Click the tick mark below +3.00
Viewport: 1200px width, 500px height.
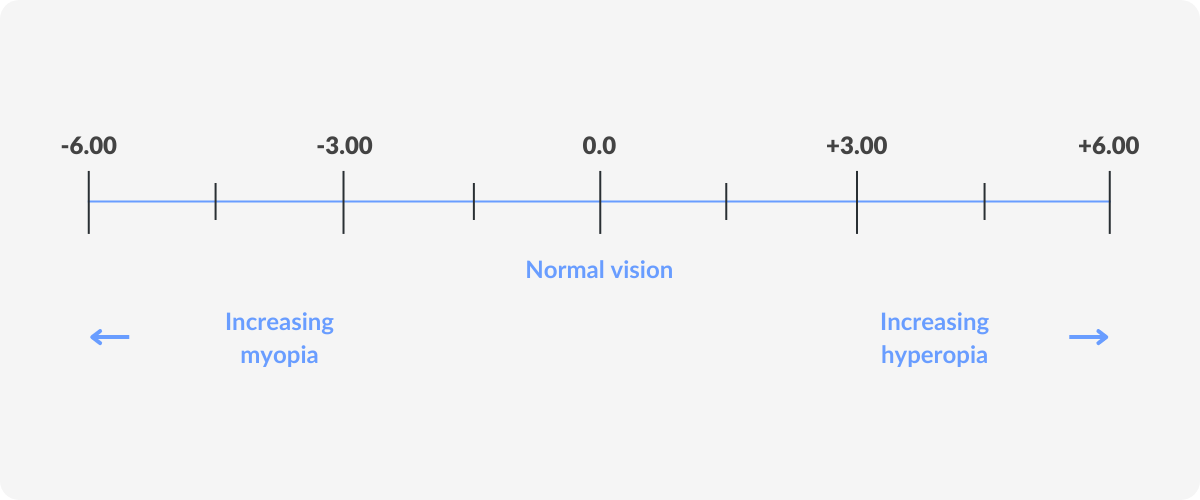[857, 202]
